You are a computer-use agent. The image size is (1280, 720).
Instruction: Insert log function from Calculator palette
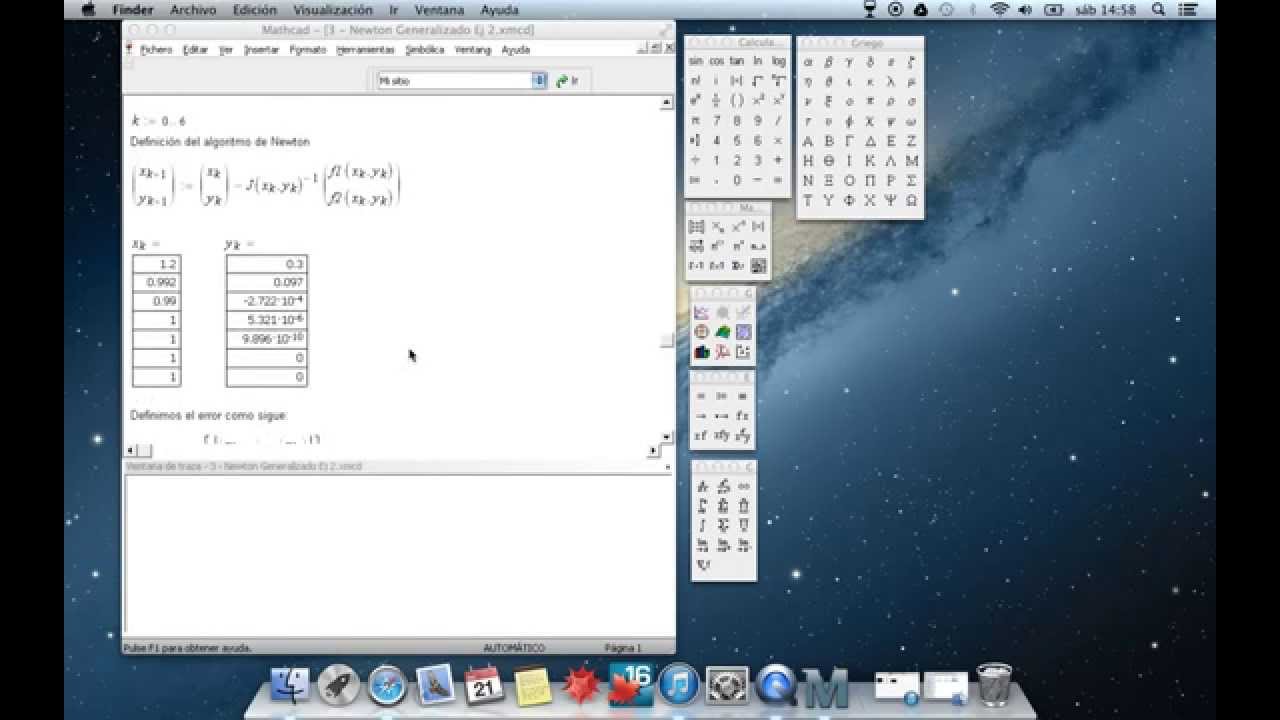(x=778, y=61)
